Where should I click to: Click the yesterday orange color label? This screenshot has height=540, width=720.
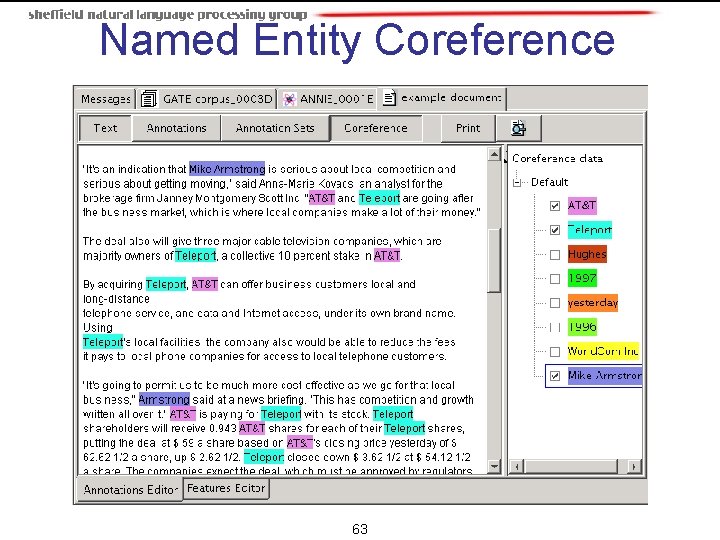(593, 303)
